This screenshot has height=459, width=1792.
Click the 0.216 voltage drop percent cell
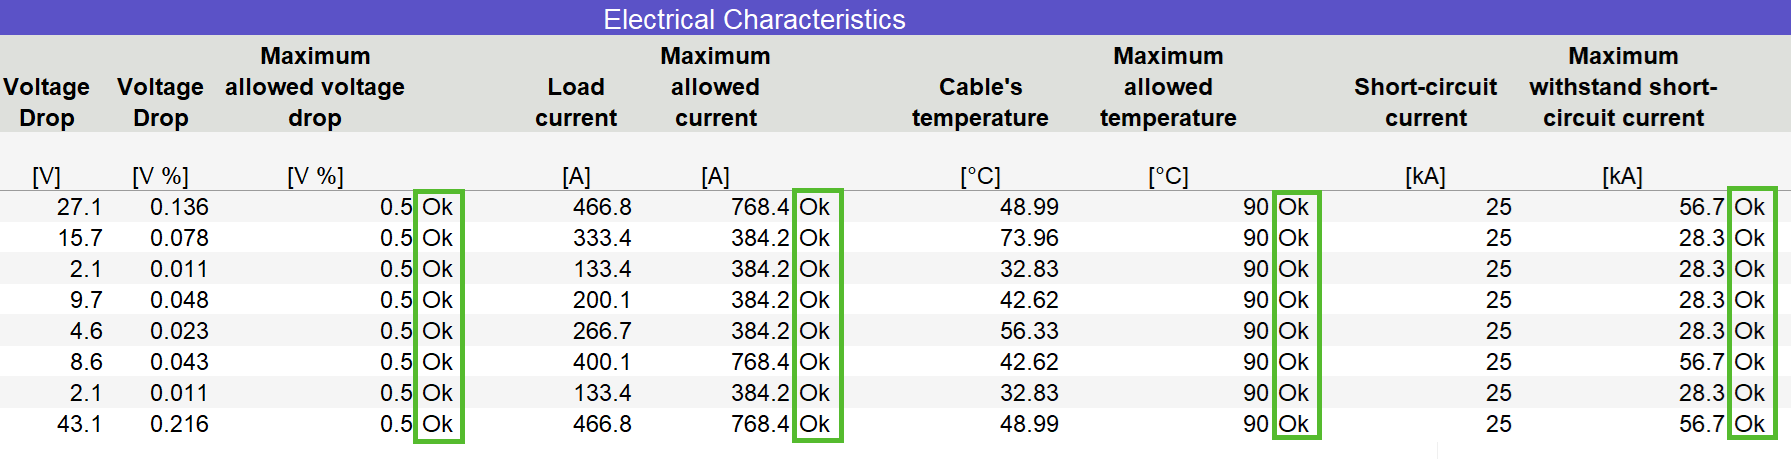pos(179,424)
